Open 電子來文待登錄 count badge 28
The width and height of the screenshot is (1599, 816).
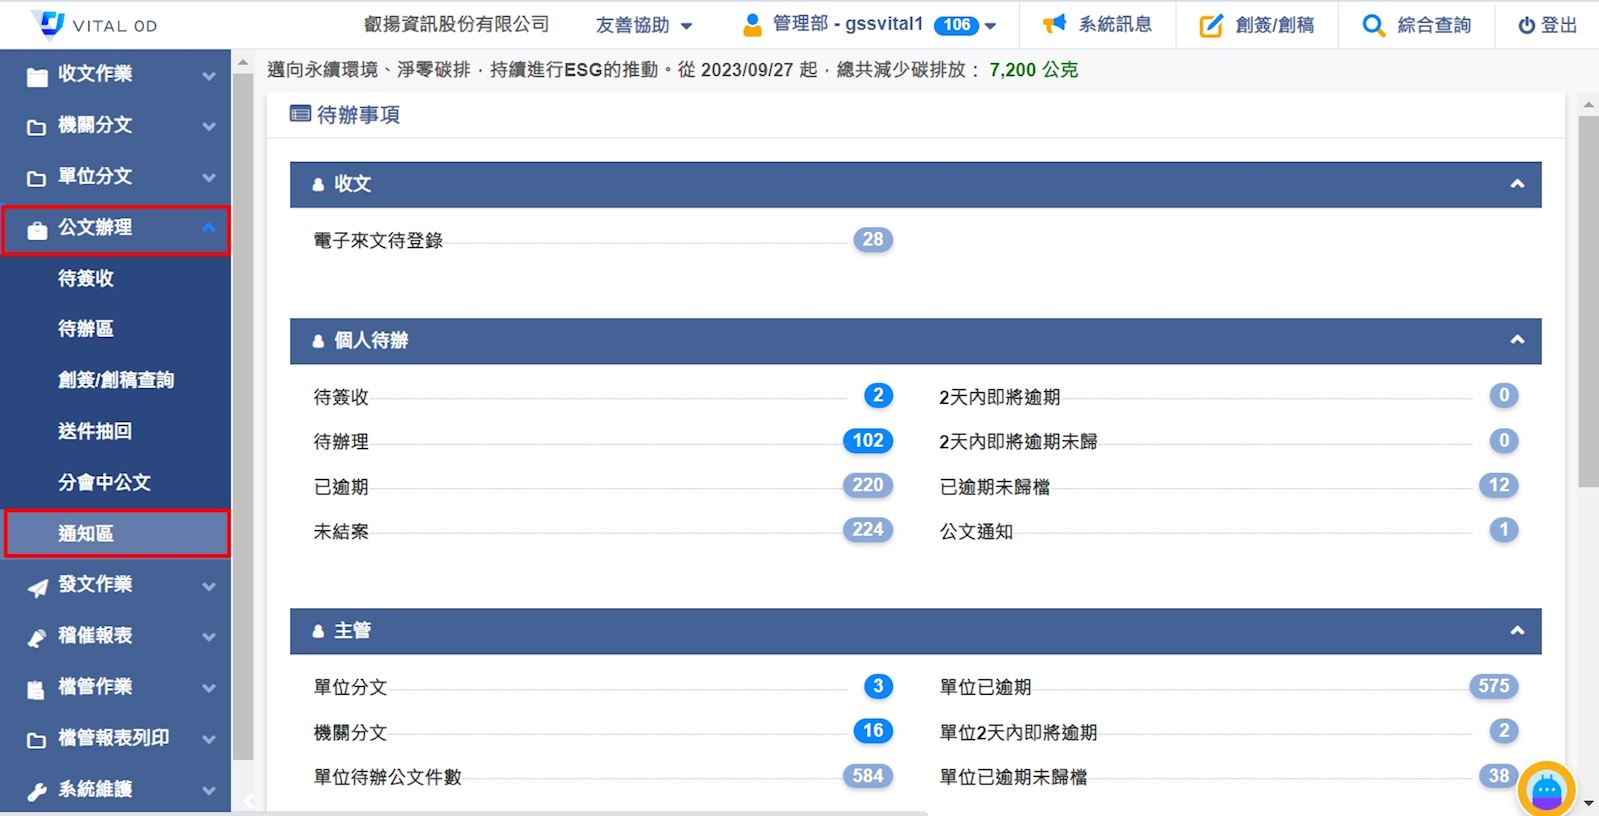click(x=872, y=240)
